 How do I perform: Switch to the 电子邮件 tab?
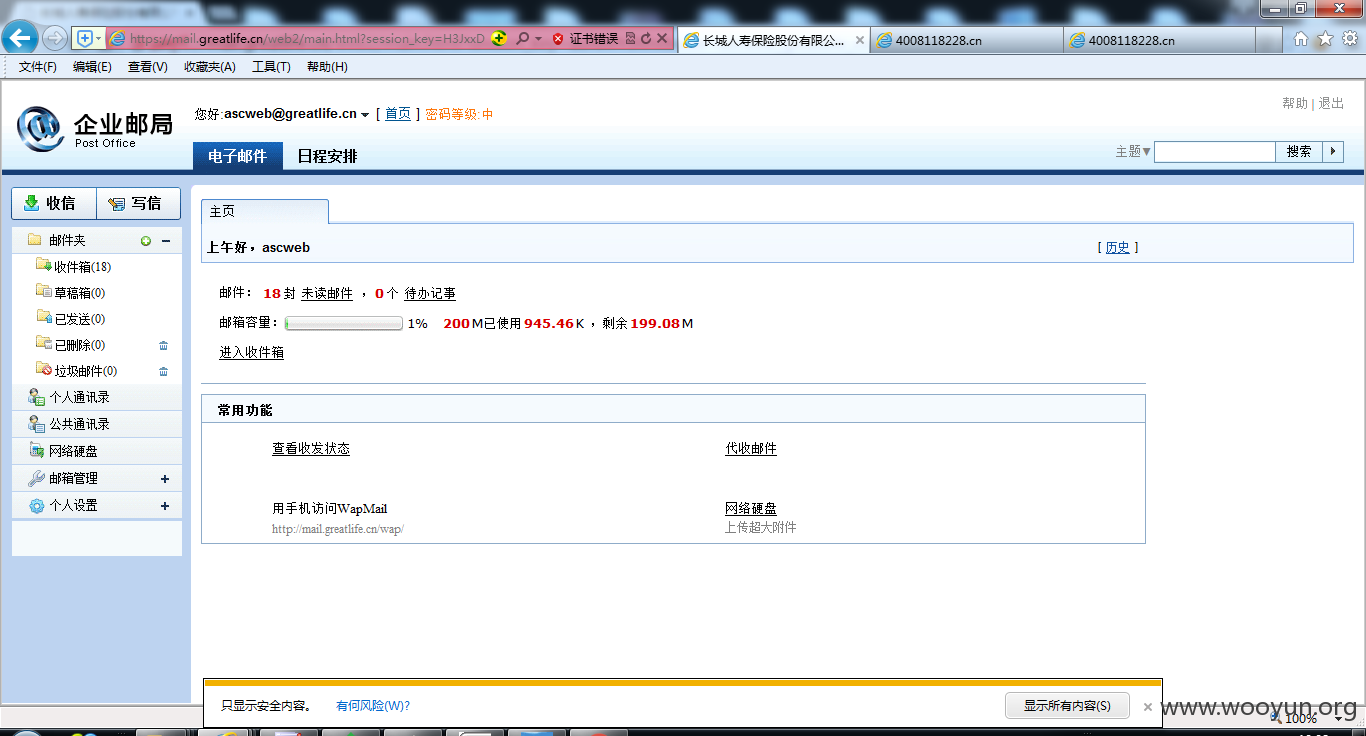(238, 156)
